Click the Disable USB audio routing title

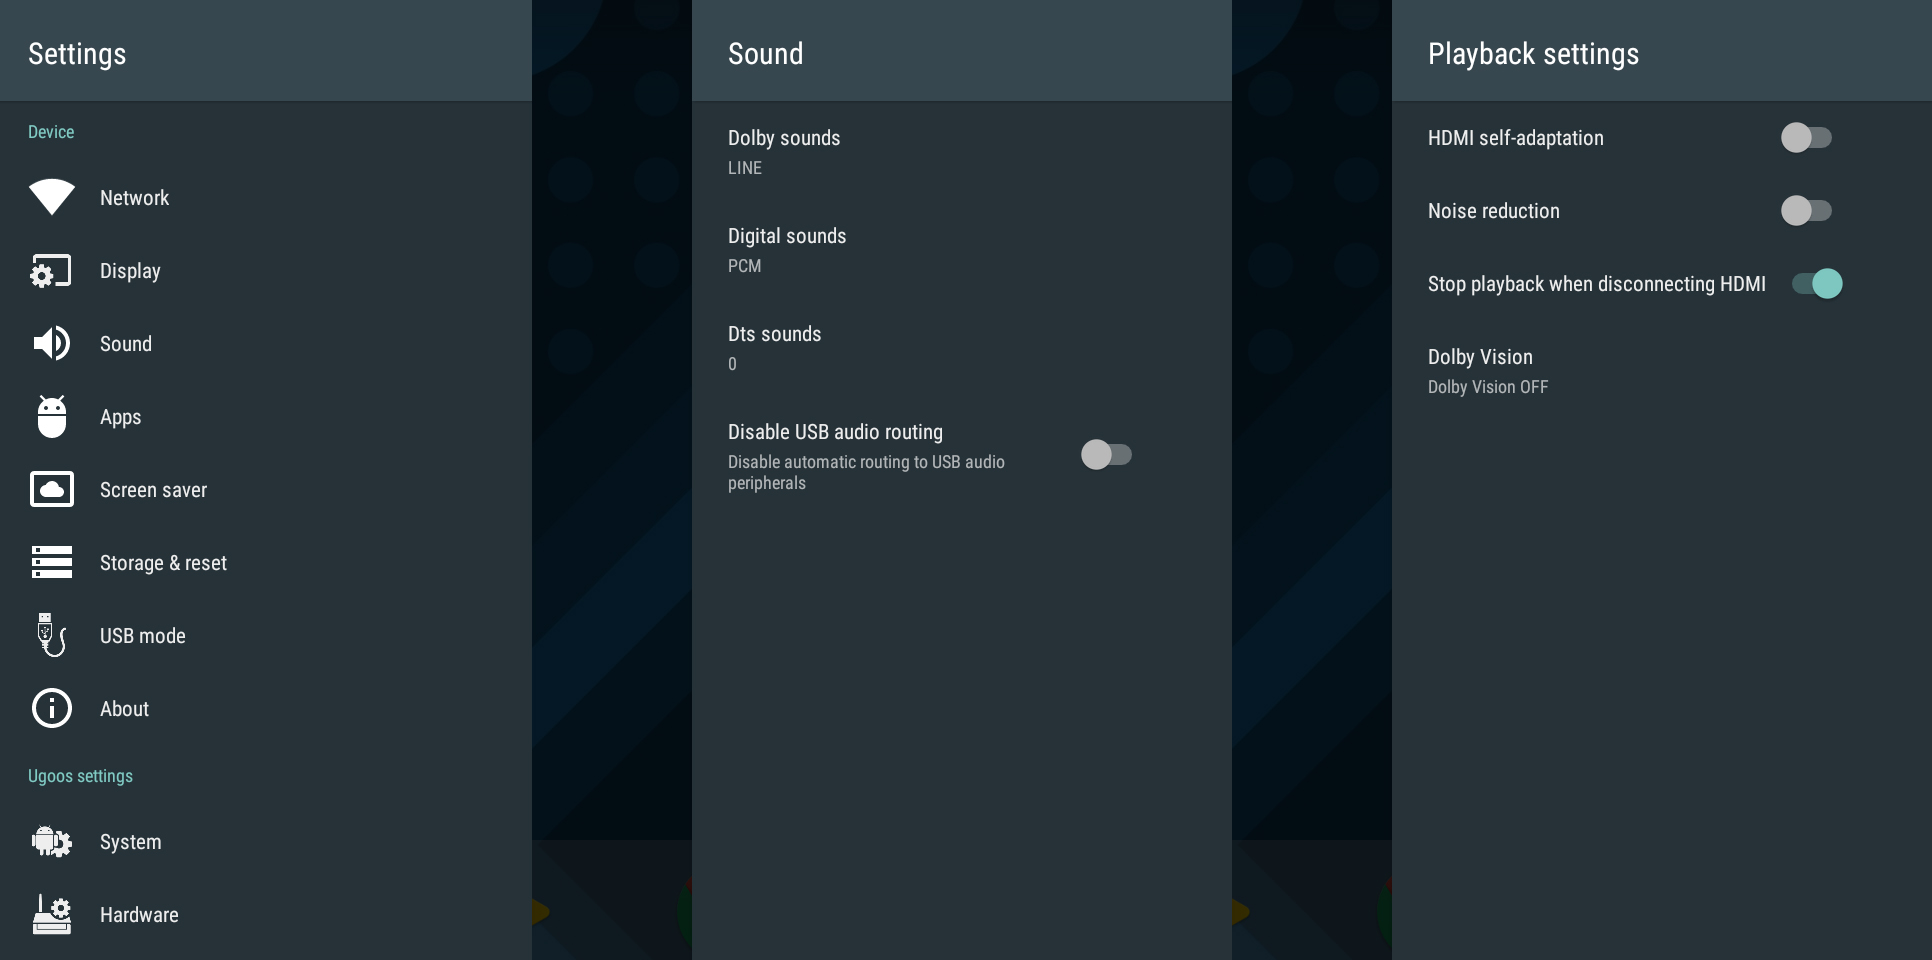[835, 432]
